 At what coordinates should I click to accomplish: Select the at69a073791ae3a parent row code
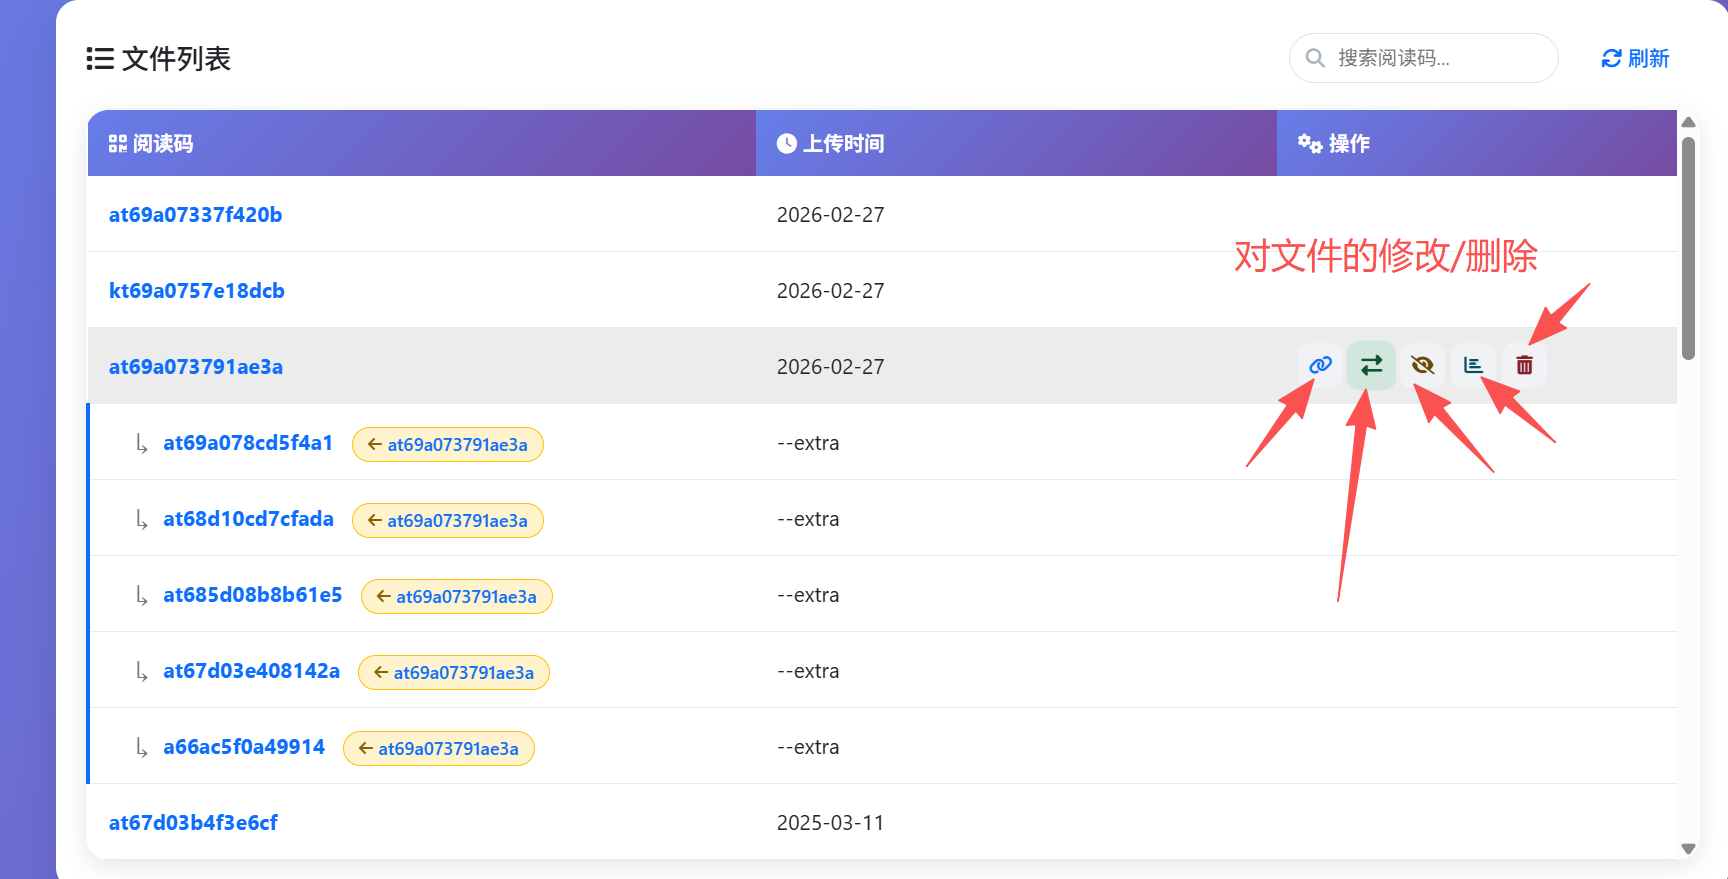click(x=195, y=367)
